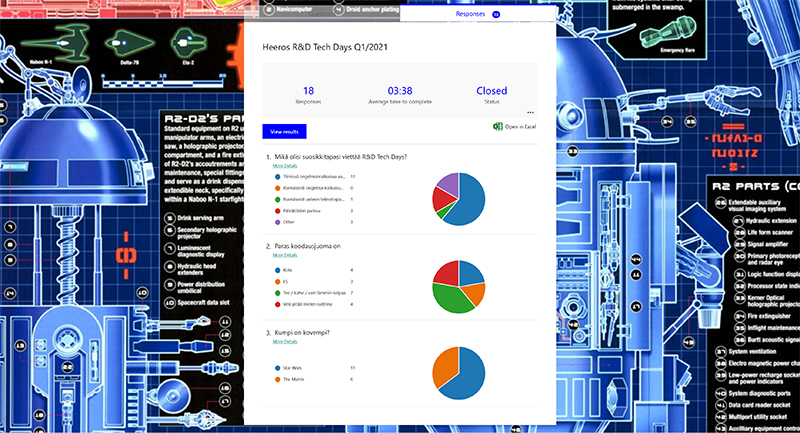Screen dimensions: 800x433
Task: Switch to the Responses tab
Action: (x=478, y=14)
